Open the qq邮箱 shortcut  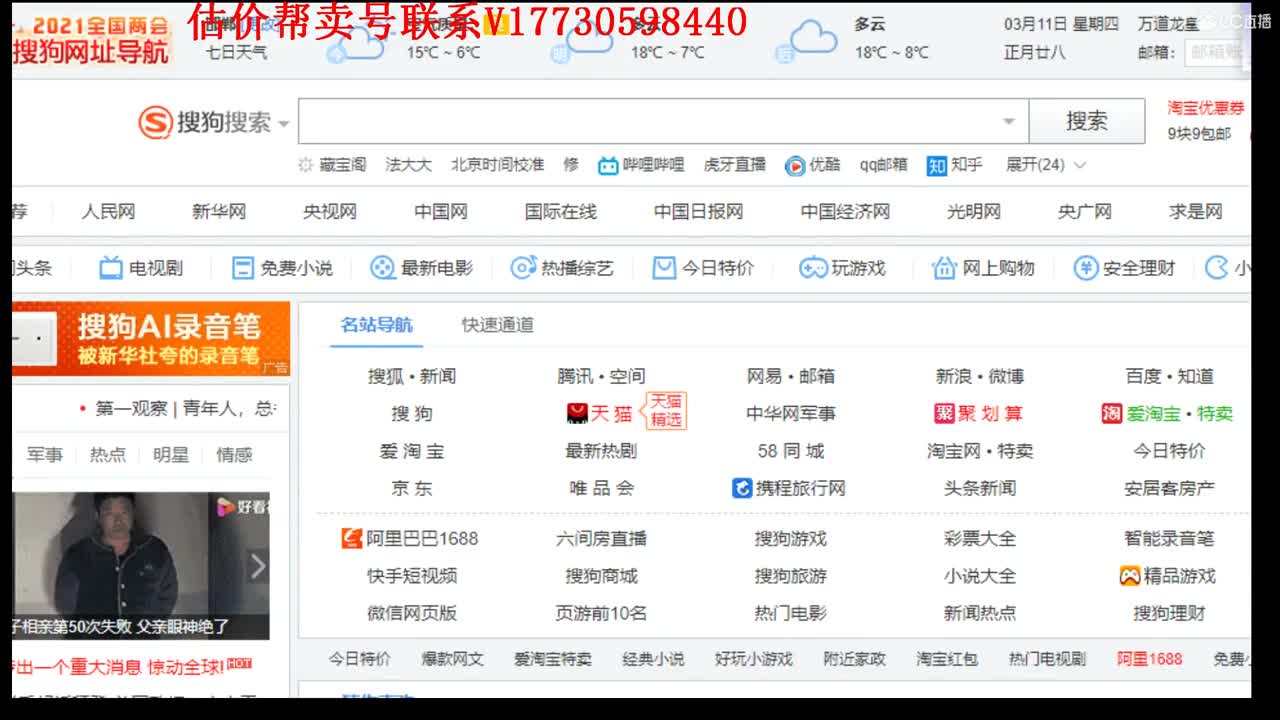tap(884, 165)
